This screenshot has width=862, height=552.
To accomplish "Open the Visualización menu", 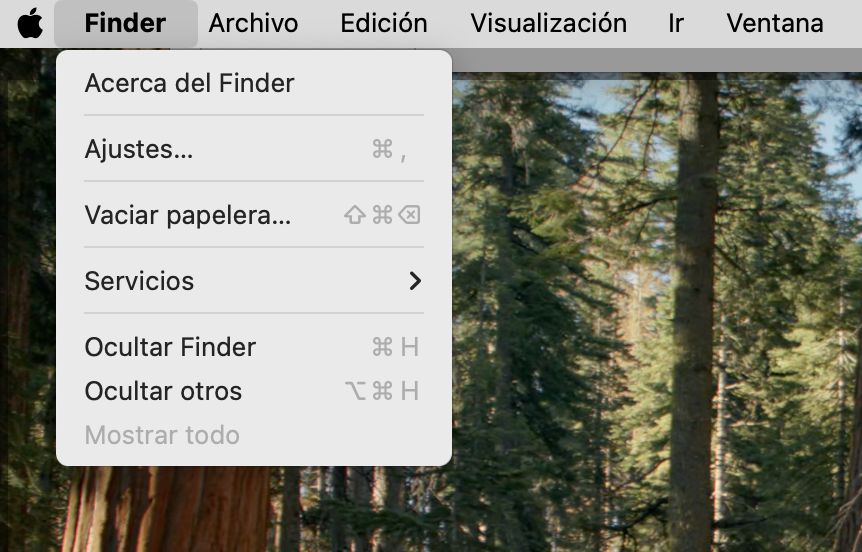I will point(548,24).
